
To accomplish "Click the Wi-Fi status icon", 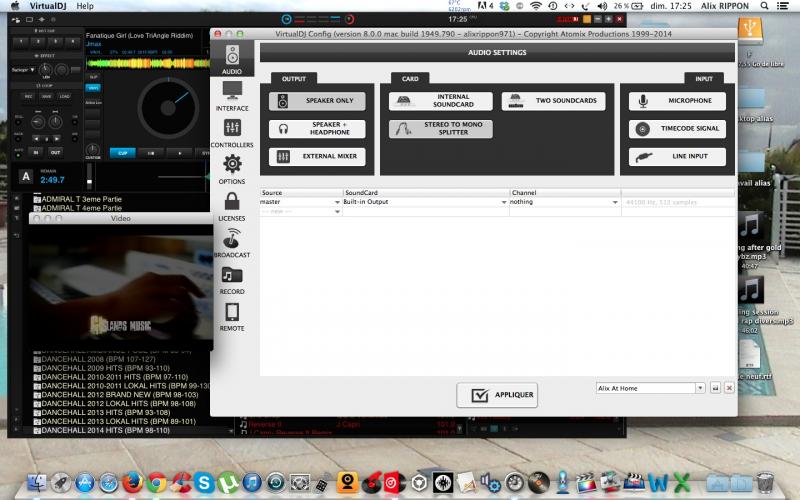I will pos(536,6).
